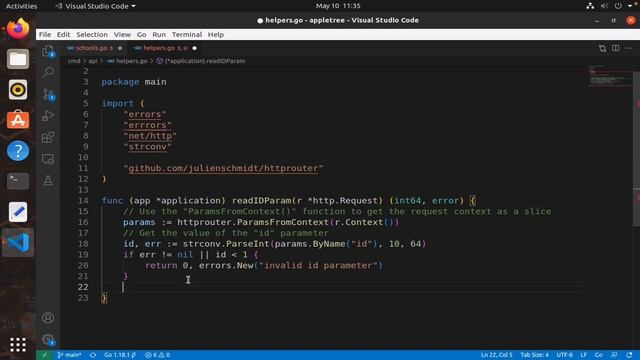
Task: Click the feedback icon in the status bar
Action: (x=614, y=355)
